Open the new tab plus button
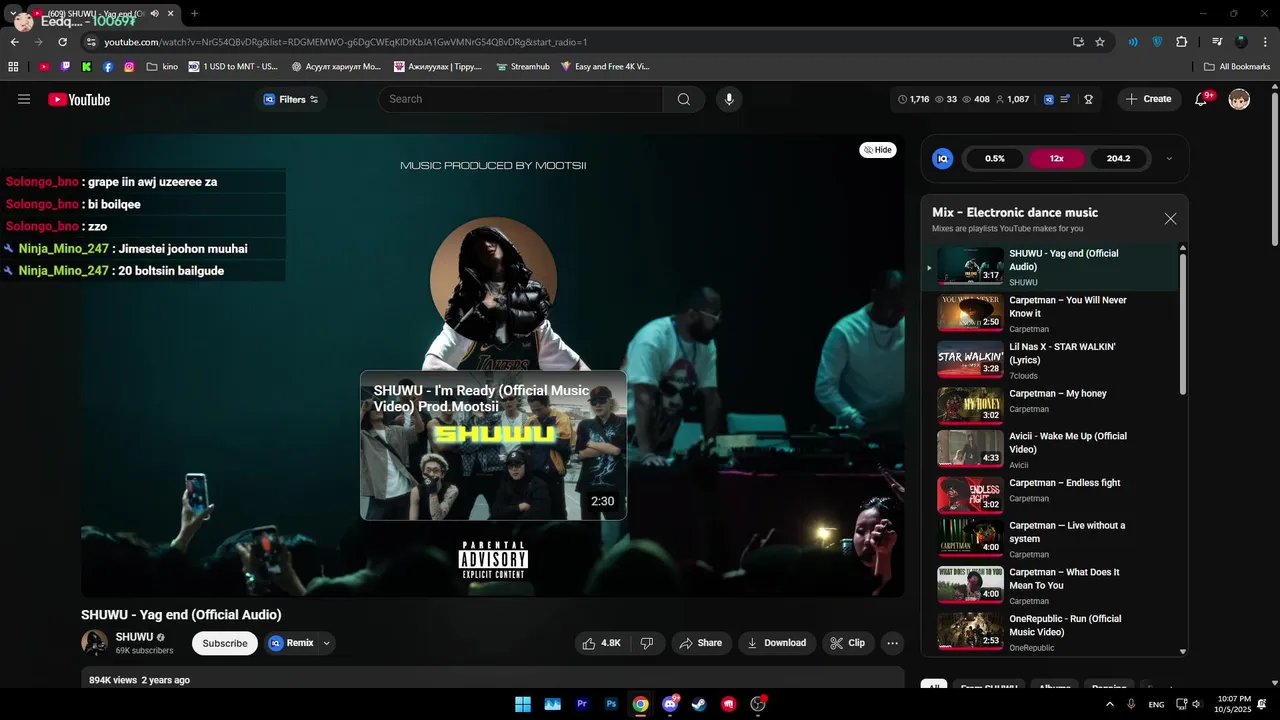Image resolution: width=1280 pixels, height=720 pixels. tap(194, 14)
